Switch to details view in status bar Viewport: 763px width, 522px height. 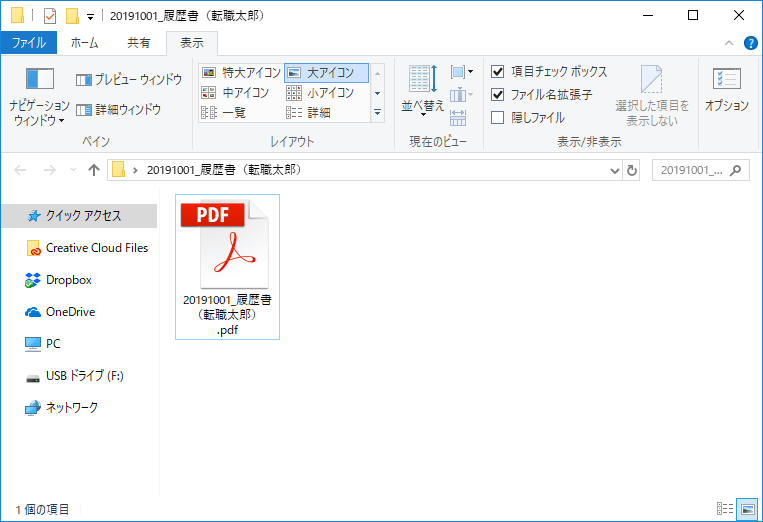pos(725,509)
